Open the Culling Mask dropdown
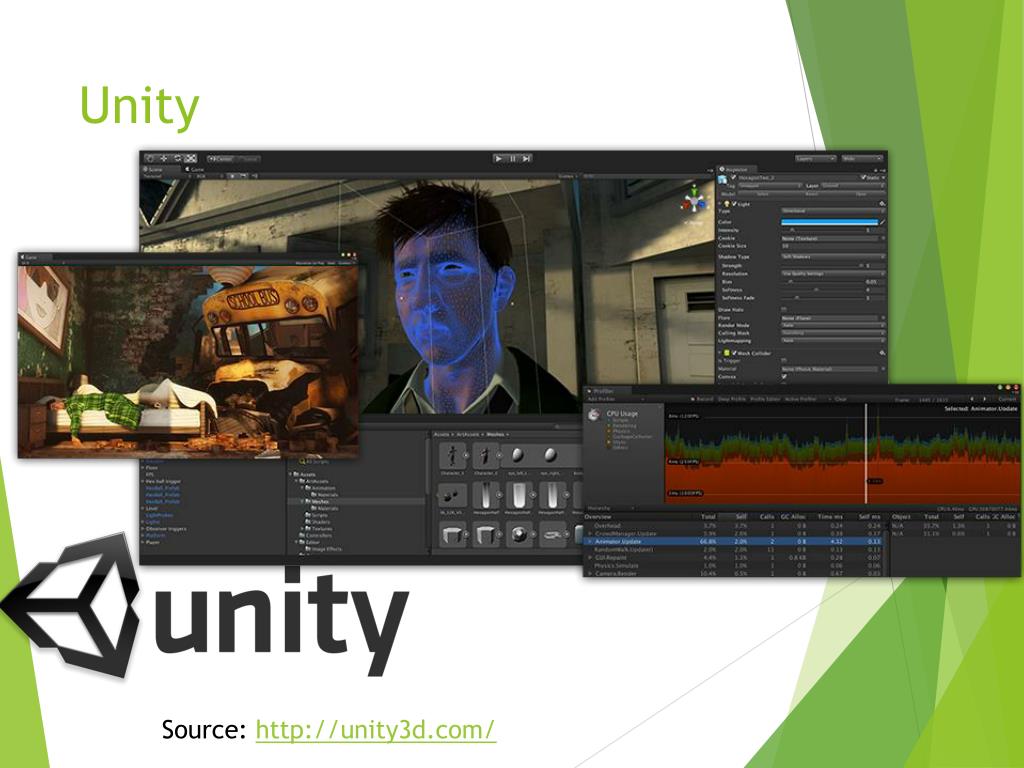The image size is (1024, 768). (833, 333)
